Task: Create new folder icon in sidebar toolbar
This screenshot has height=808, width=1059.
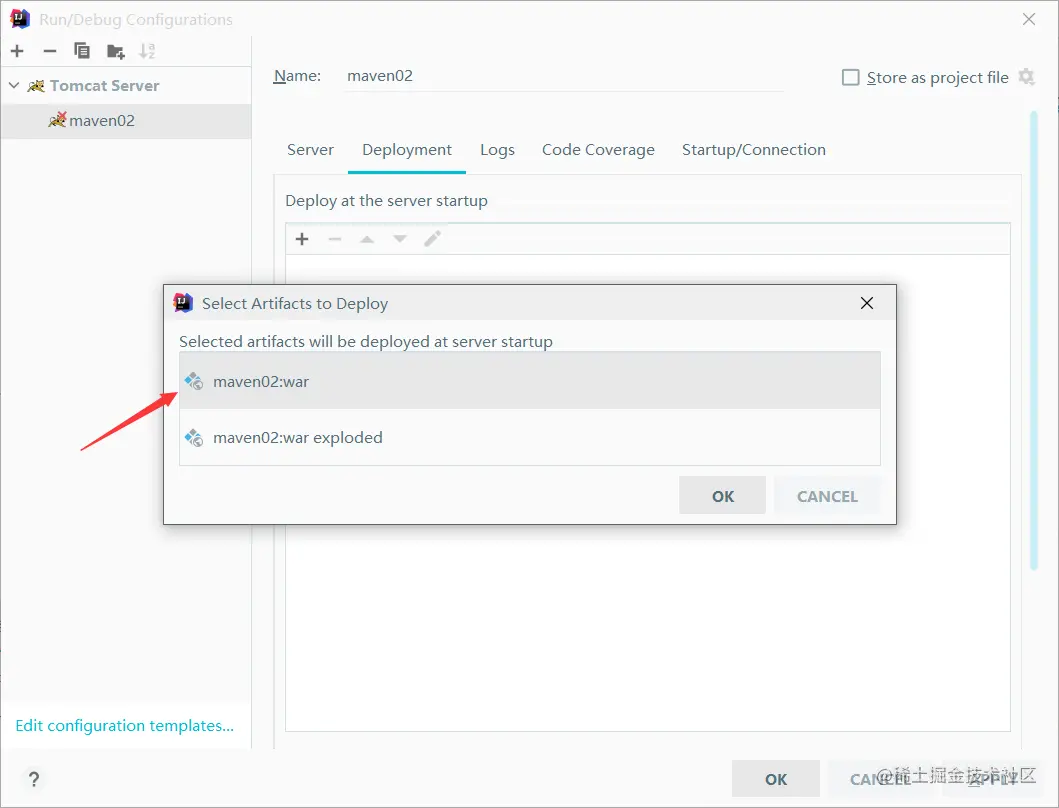Action: [x=115, y=51]
